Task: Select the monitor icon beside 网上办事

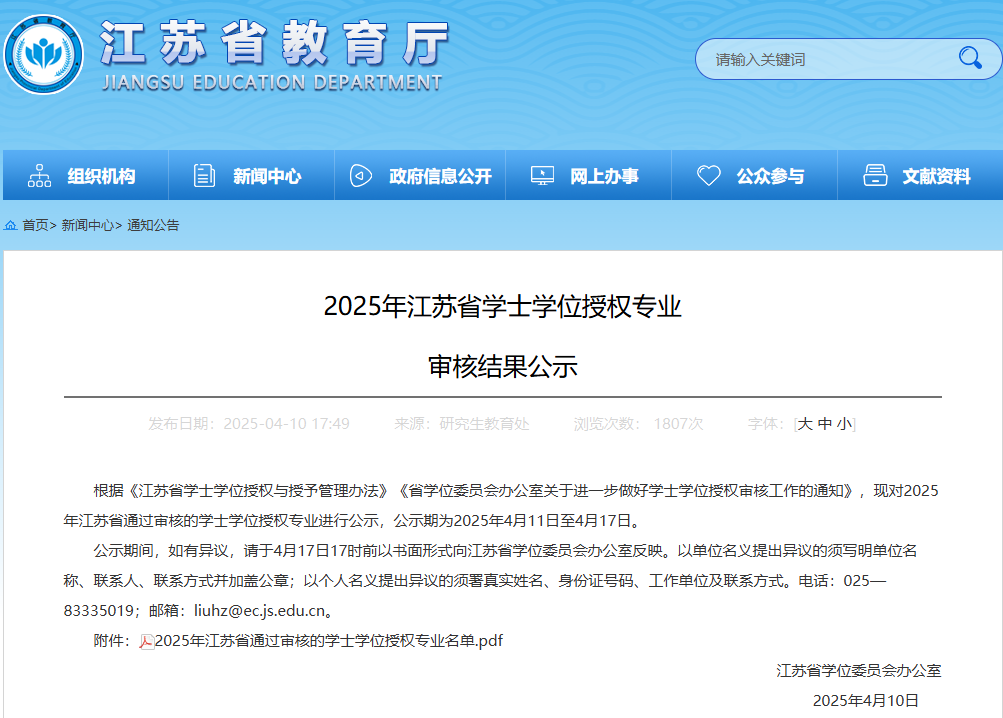Action: (x=541, y=174)
